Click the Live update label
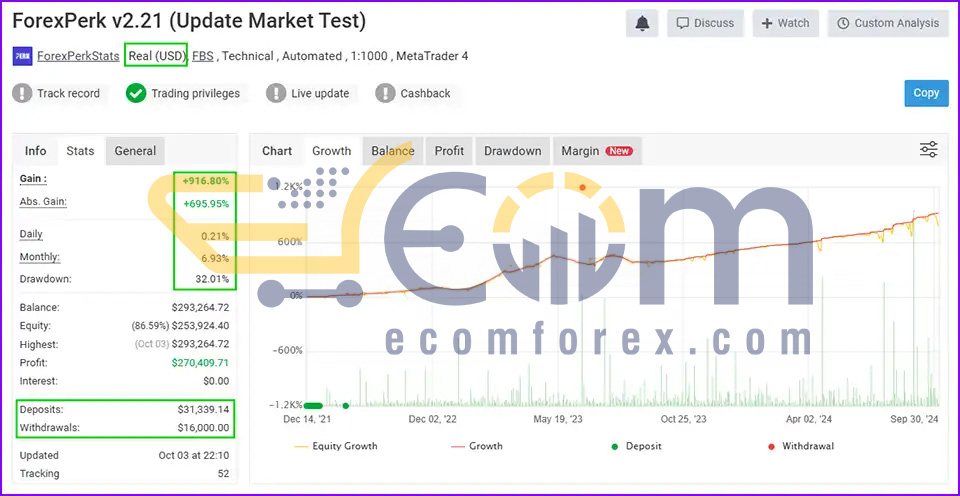The image size is (960, 496). click(x=320, y=94)
